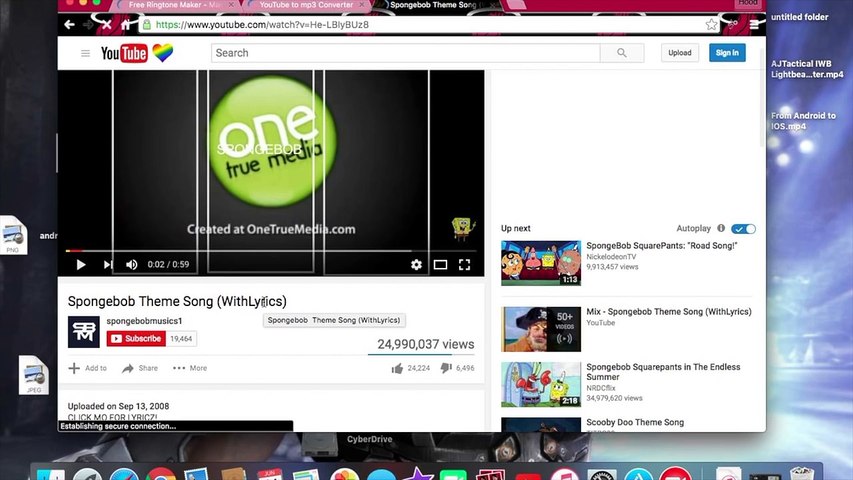853x480 pixels.
Task: Open the More actions menu
Action: click(x=190, y=368)
